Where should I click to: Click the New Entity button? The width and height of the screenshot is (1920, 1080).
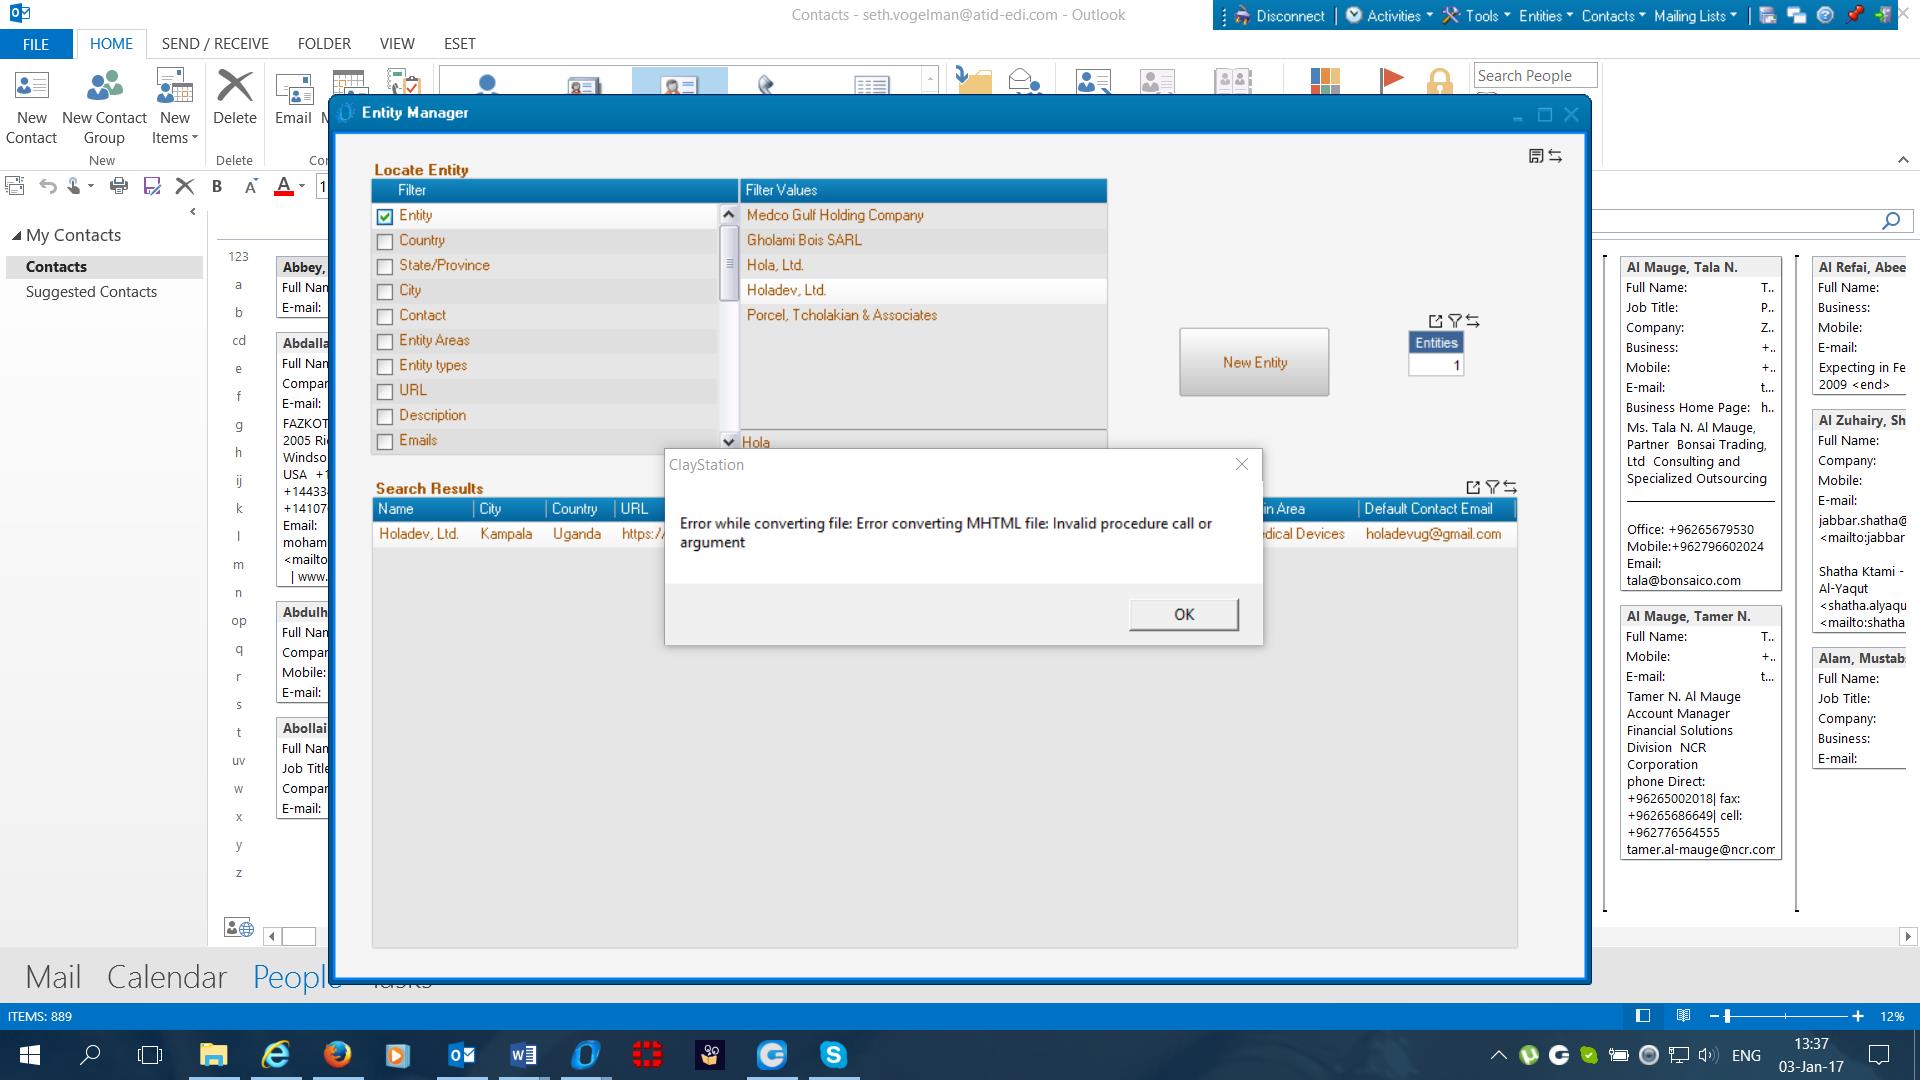point(1254,362)
